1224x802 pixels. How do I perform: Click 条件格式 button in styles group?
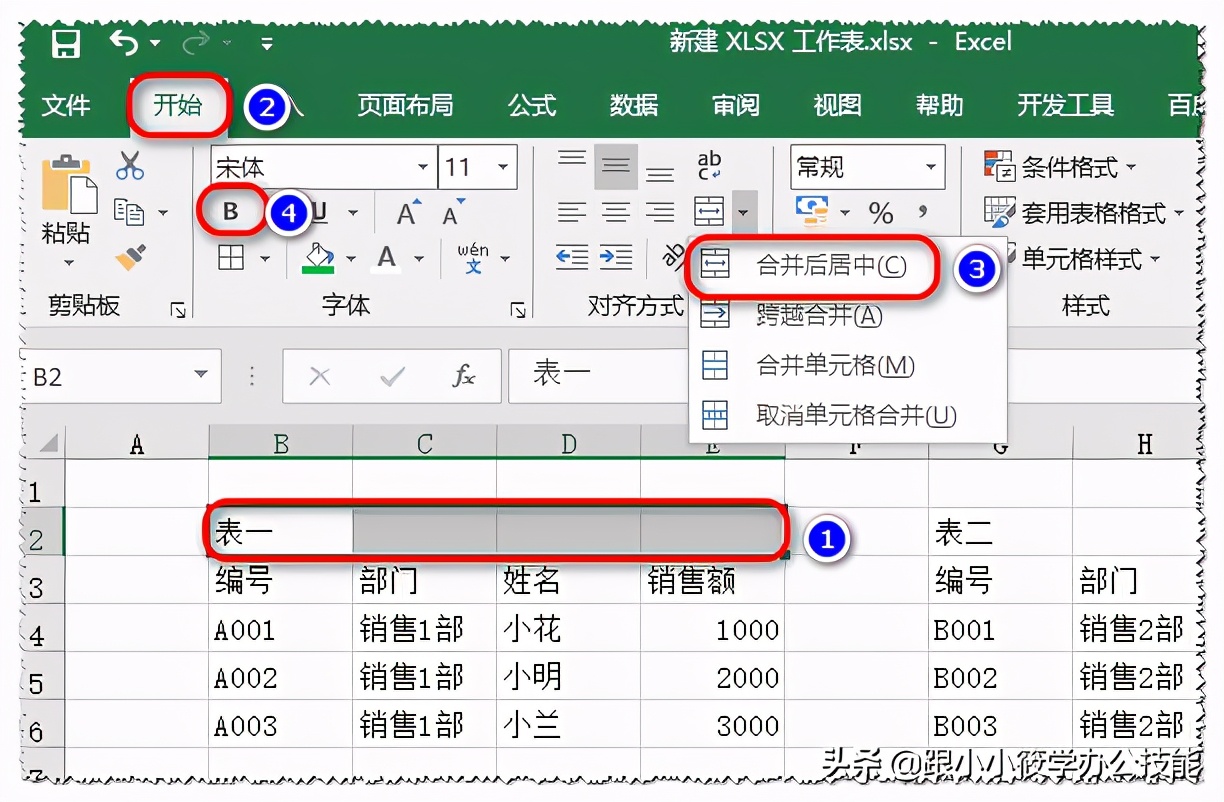(1060, 167)
